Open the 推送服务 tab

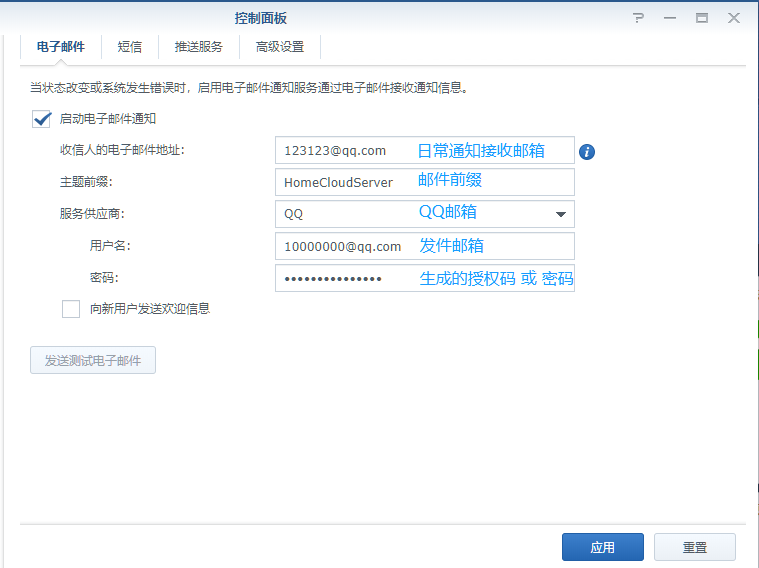point(198,47)
